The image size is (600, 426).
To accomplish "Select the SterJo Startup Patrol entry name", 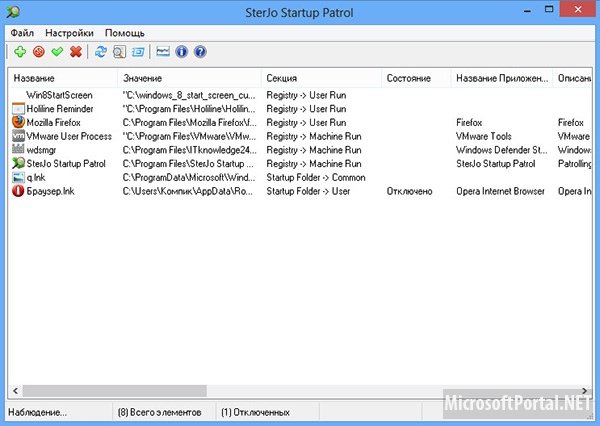I will 66,164.
